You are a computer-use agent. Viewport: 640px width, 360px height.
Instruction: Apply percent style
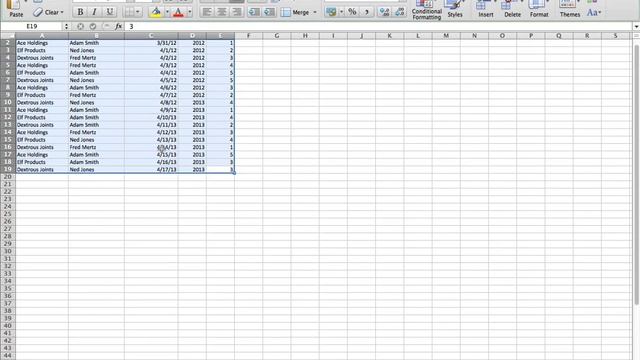(x=352, y=12)
